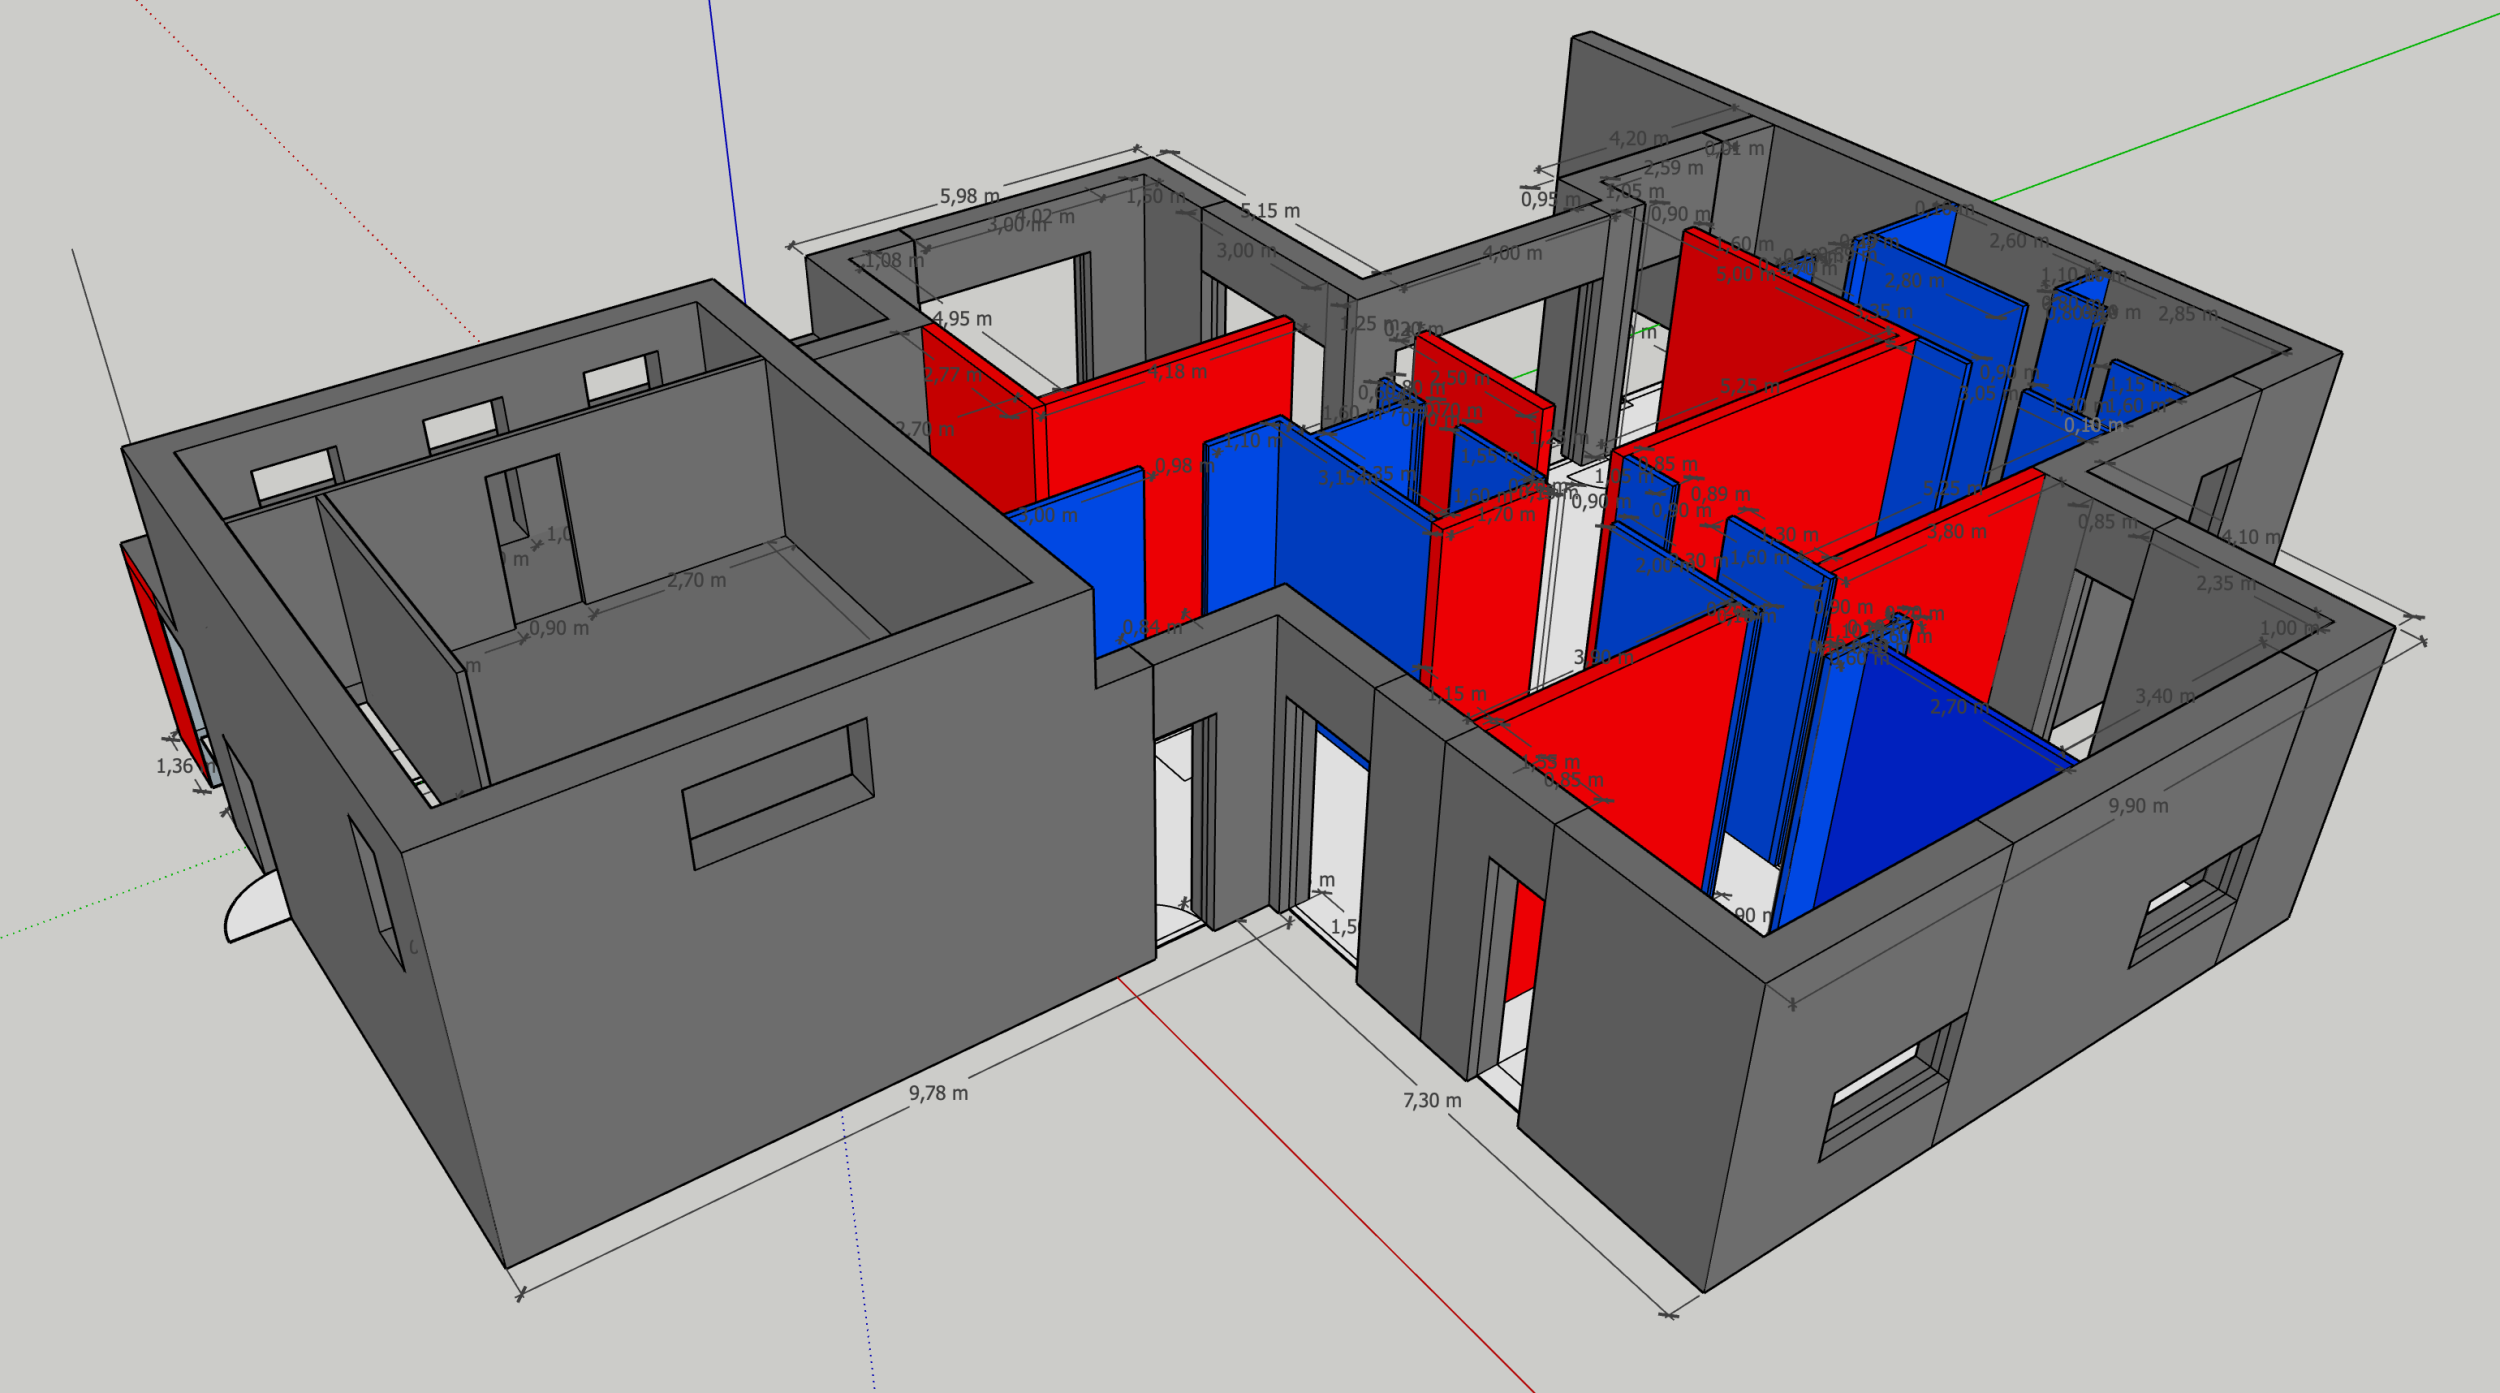This screenshot has height=1393, width=2500.
Task: Click the 4,80 m dimension text
Action: (x=1512, y=254)
